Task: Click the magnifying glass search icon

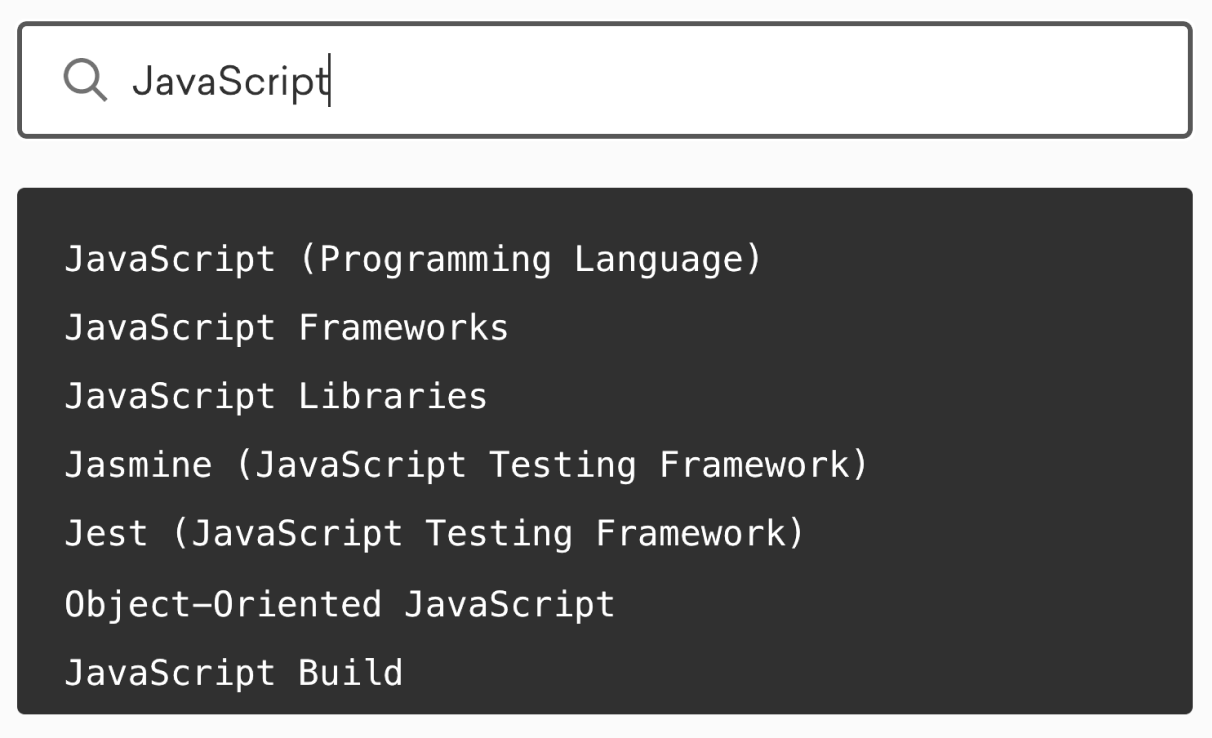Action: coord(85,79)
